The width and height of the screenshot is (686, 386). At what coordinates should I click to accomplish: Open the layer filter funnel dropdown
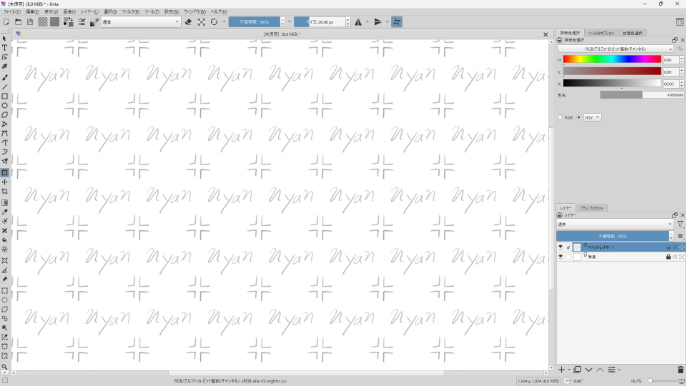pos(680,224)
